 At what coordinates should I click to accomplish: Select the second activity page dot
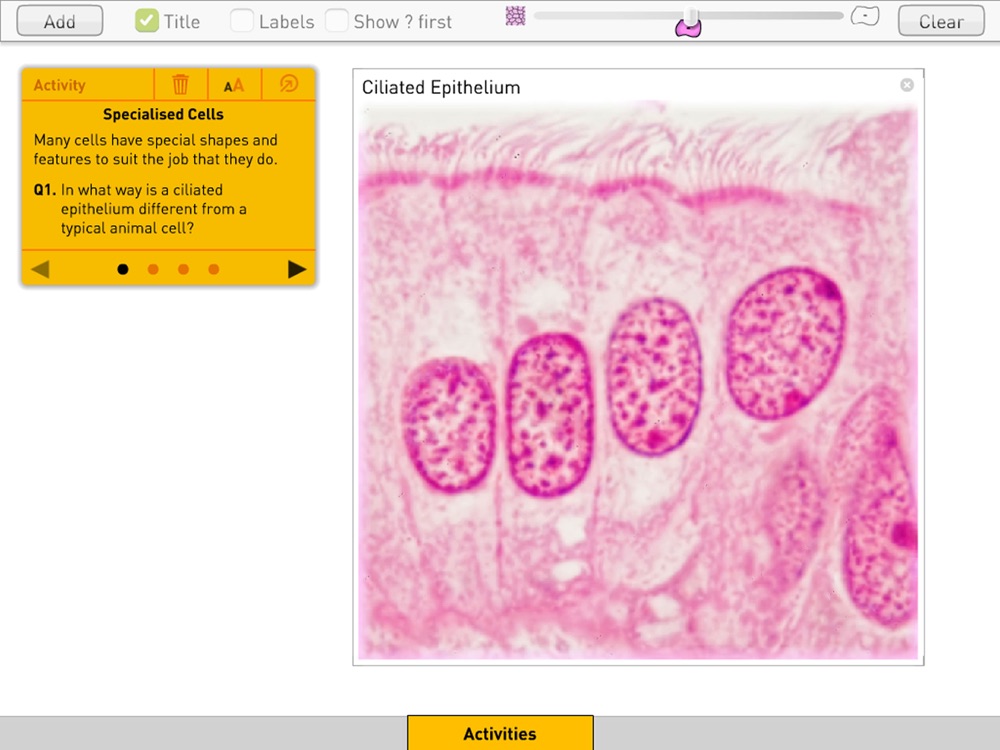click(x=153, y=270)
